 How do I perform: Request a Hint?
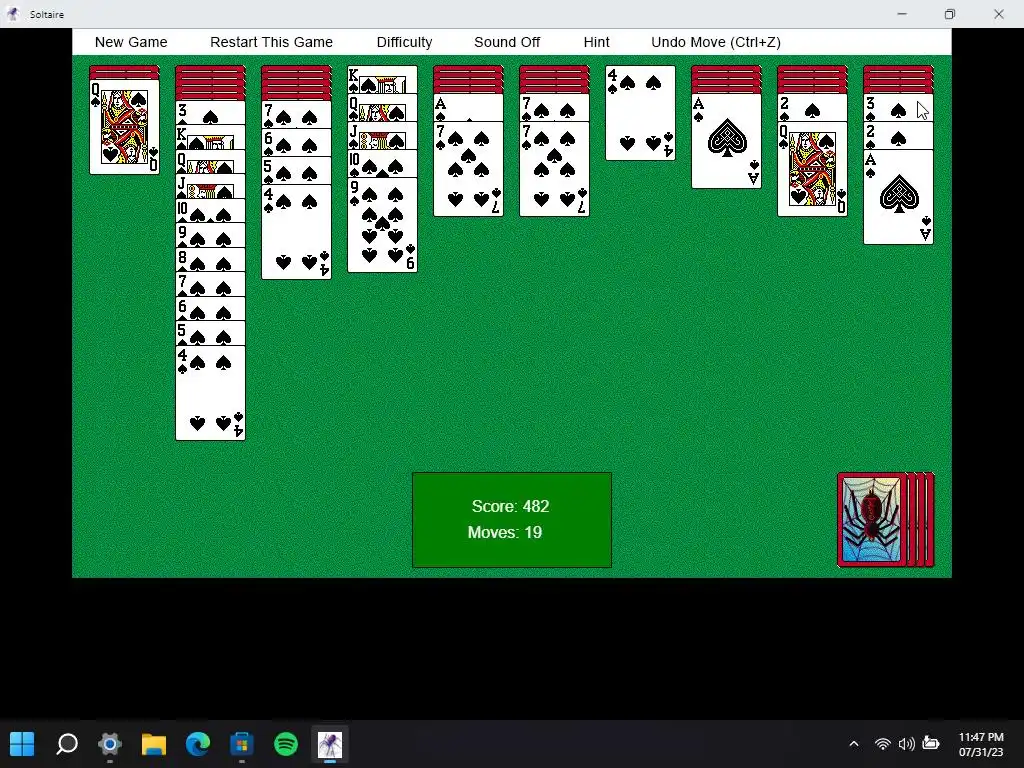coord(596,42)
